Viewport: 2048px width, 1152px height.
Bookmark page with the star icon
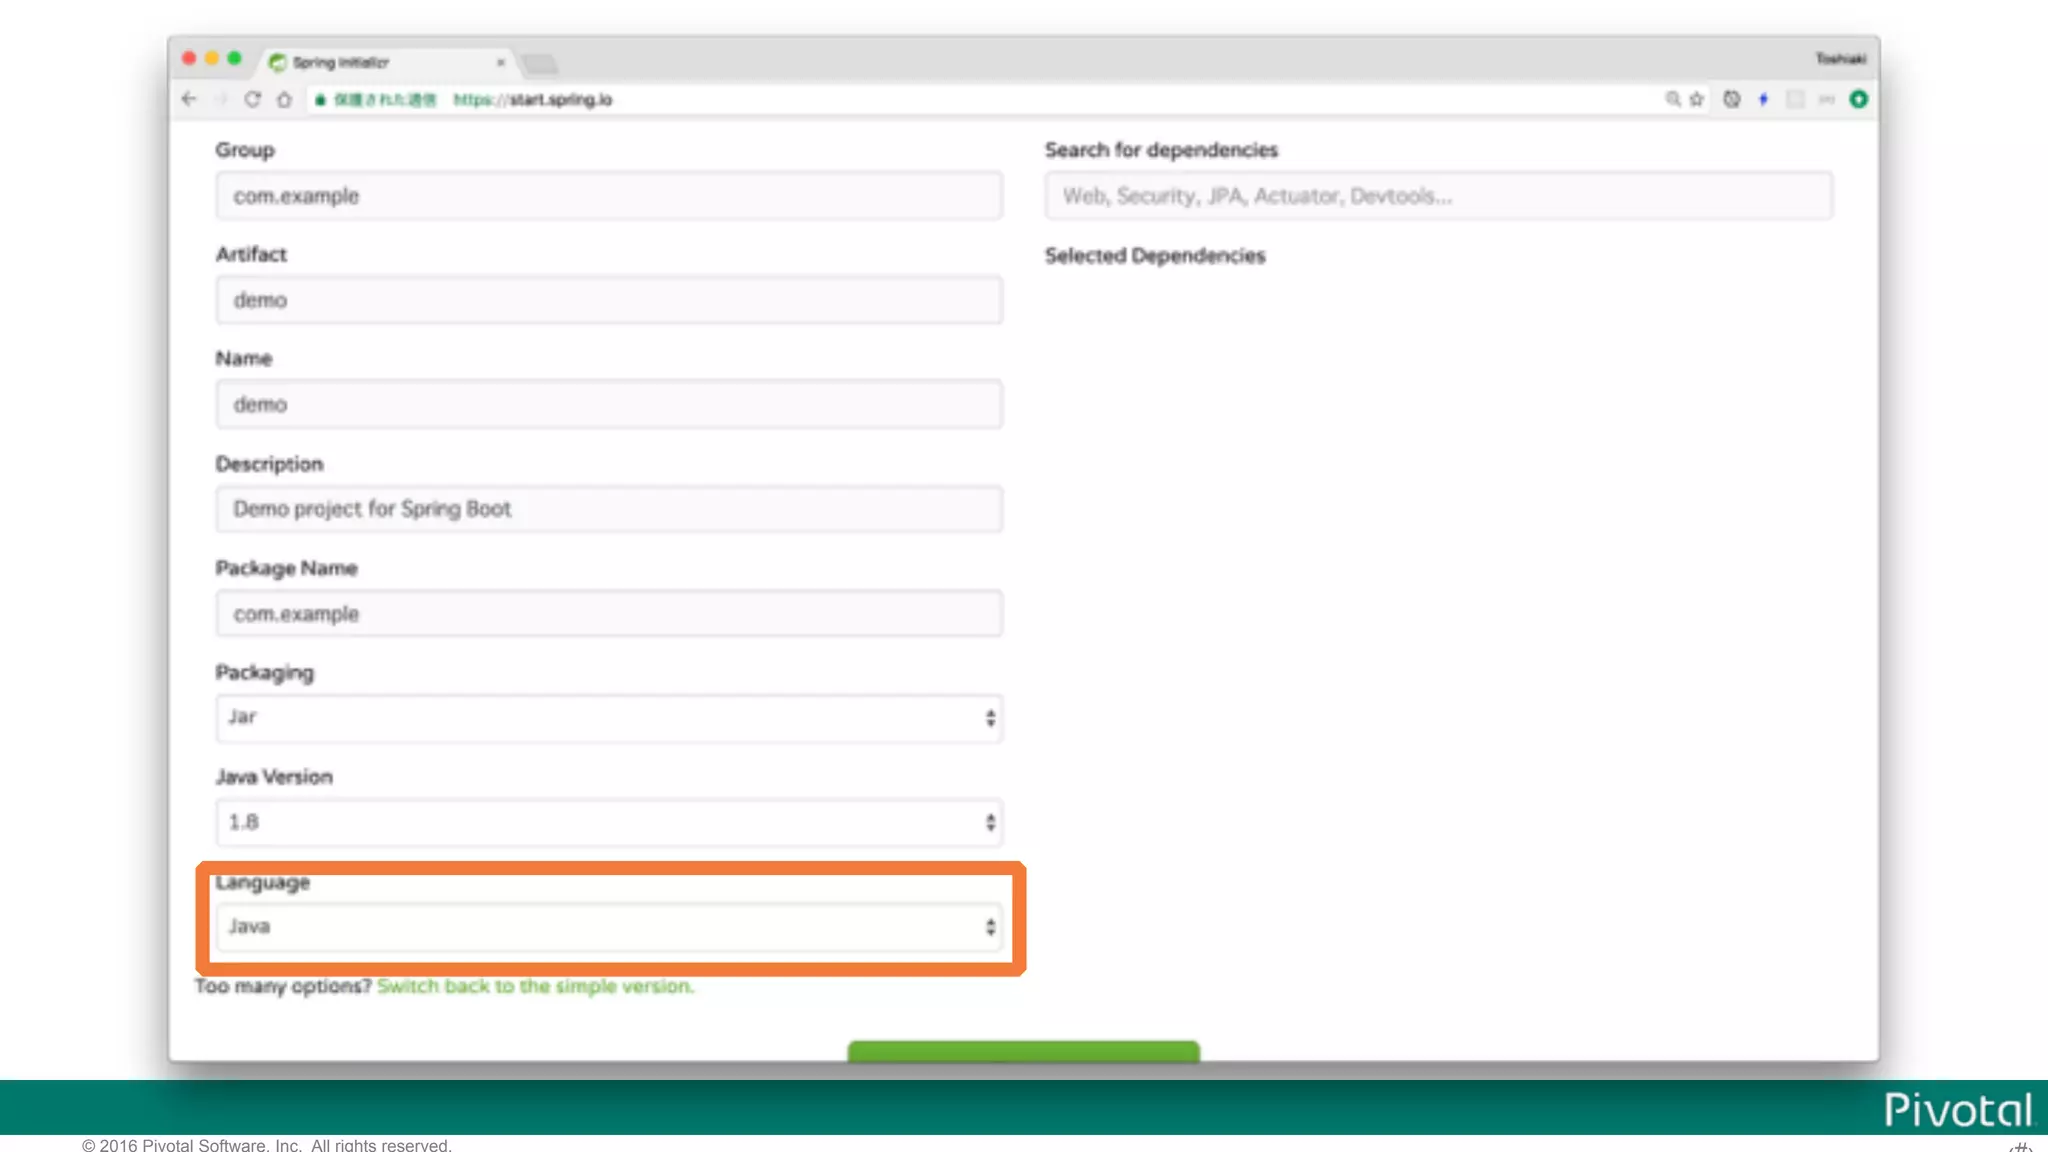[1696, 99]
